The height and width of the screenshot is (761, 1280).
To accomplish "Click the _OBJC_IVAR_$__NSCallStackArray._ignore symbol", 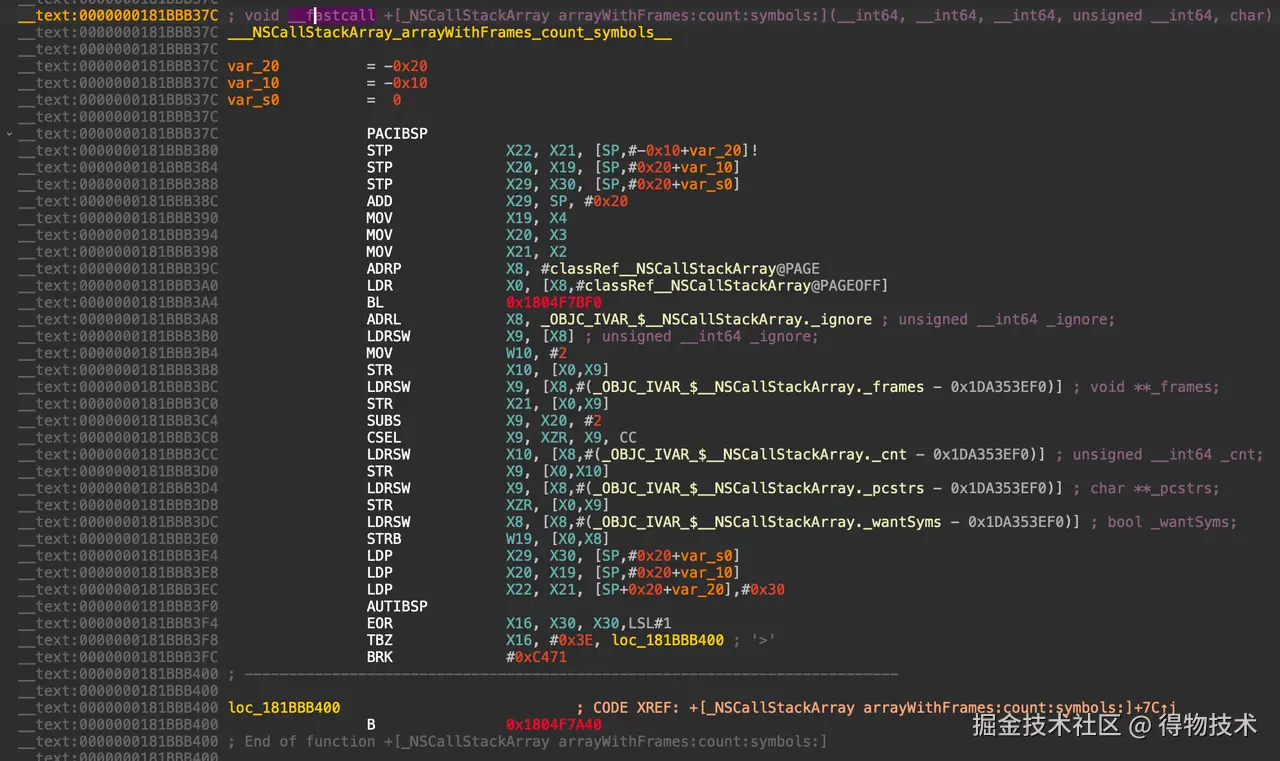I will coord(706,319).
